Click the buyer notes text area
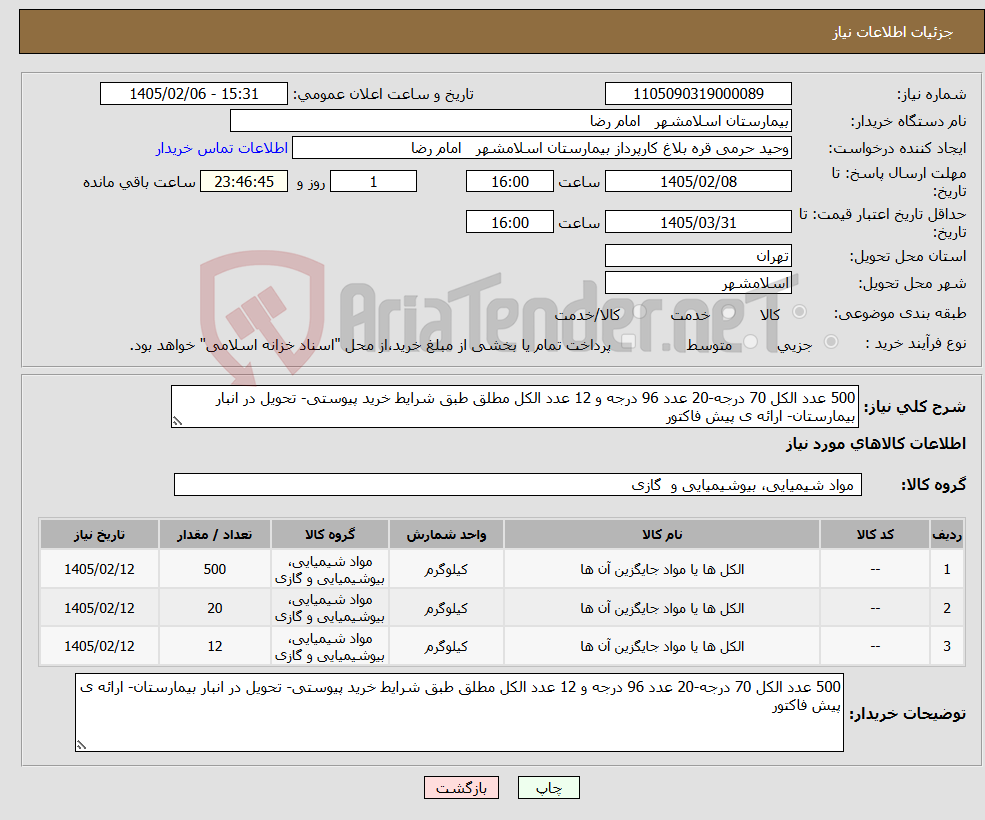The width and height of the screenshot is (985, 820). (x=459, y=712)
